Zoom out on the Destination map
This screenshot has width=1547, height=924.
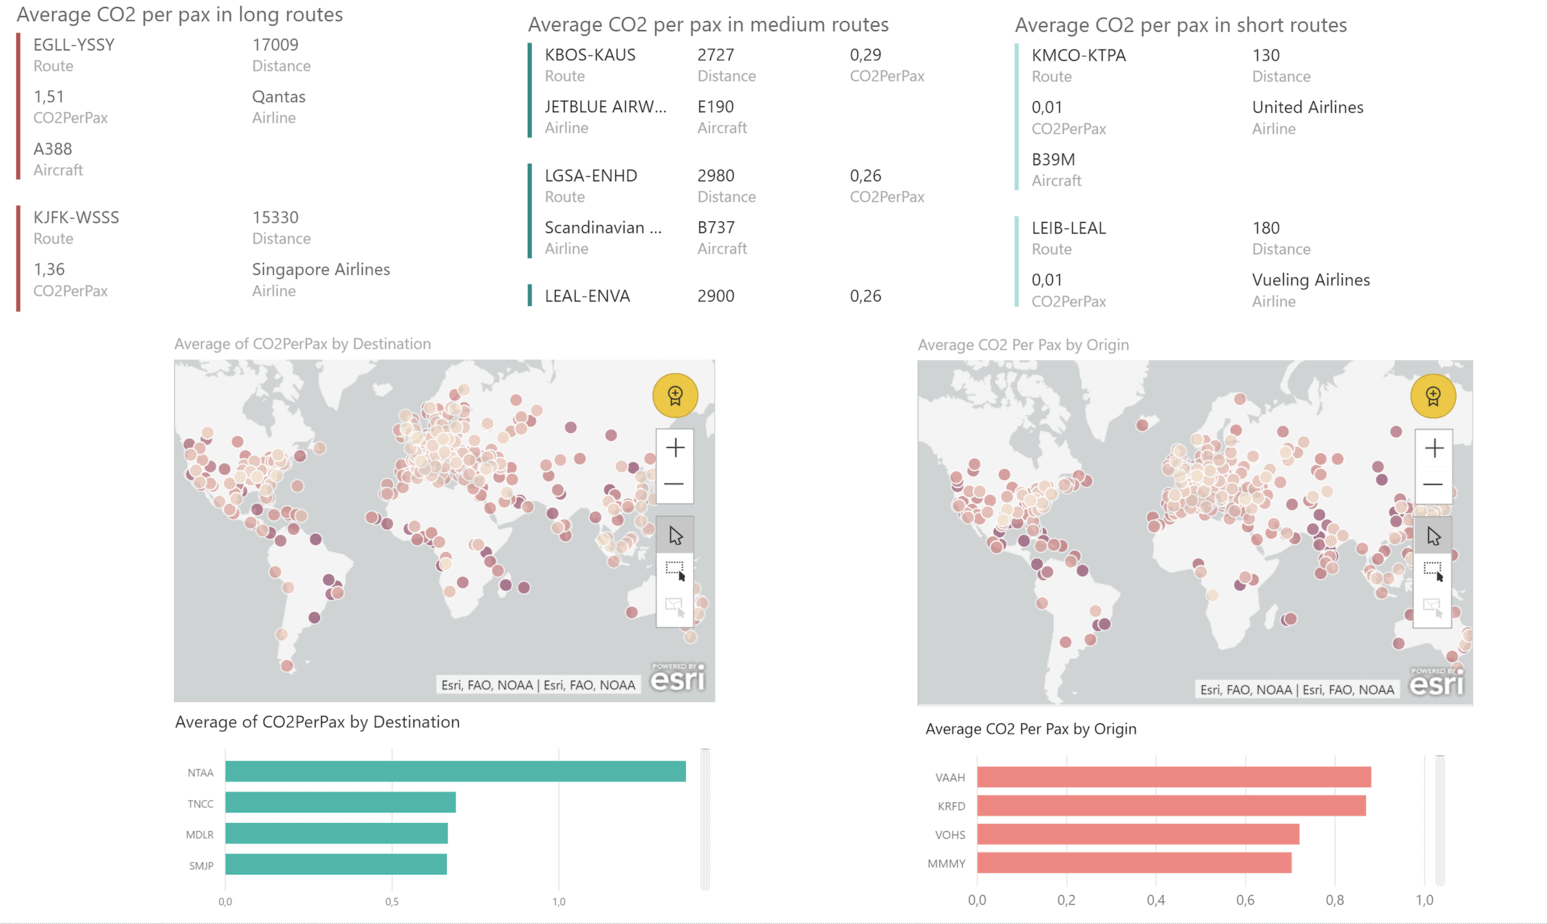(x=673, y=483)
